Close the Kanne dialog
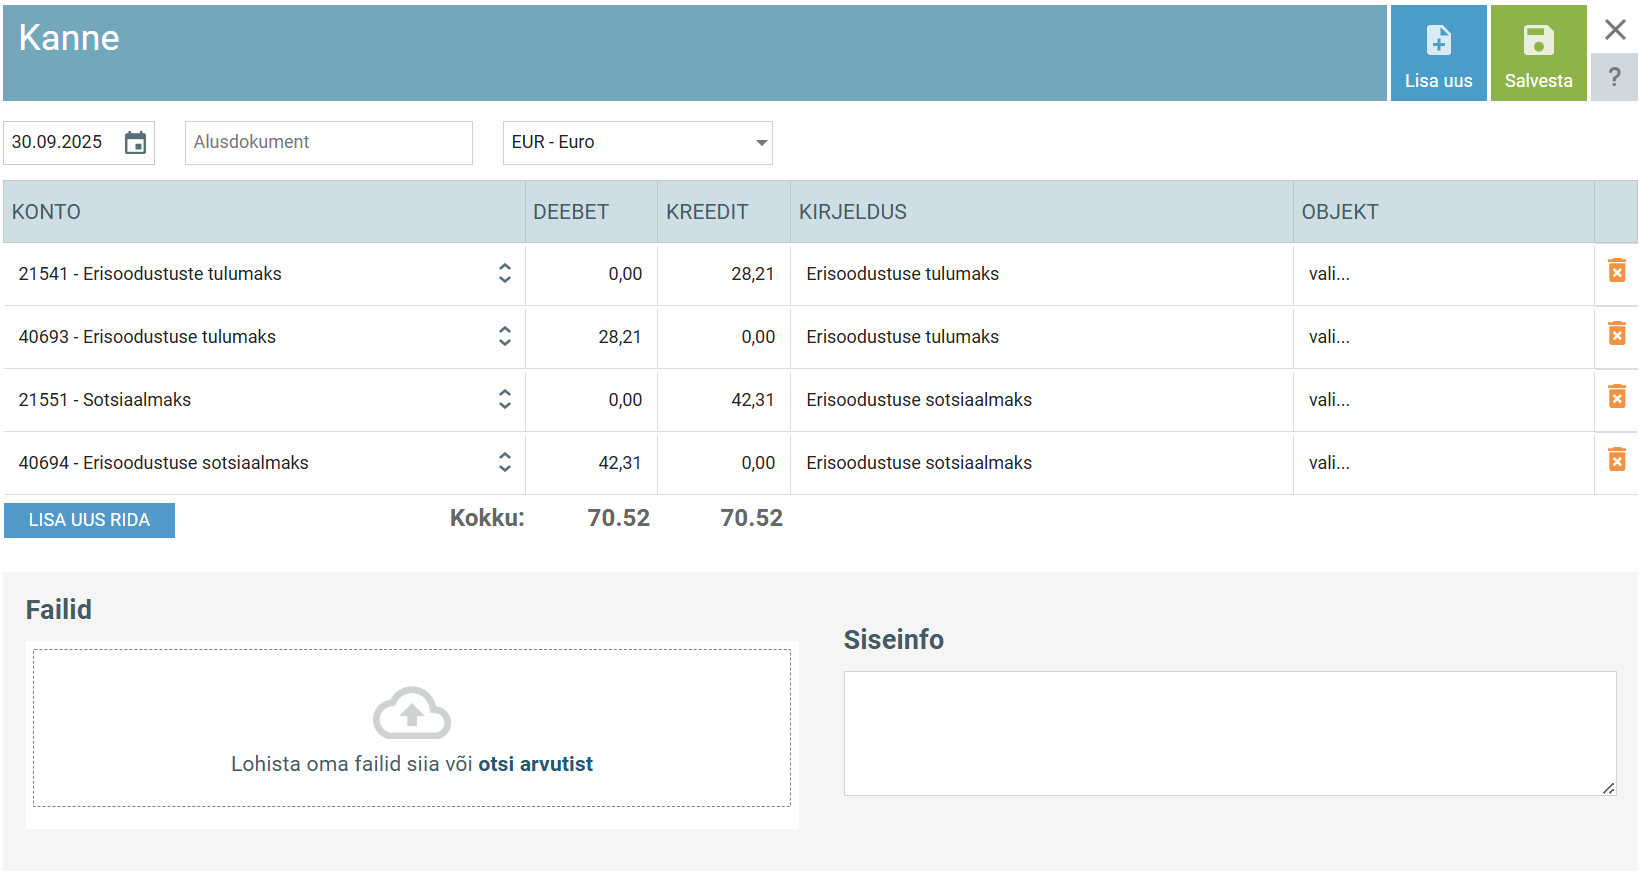This screenshot has height=871, width=1639. pos(1614,30)
